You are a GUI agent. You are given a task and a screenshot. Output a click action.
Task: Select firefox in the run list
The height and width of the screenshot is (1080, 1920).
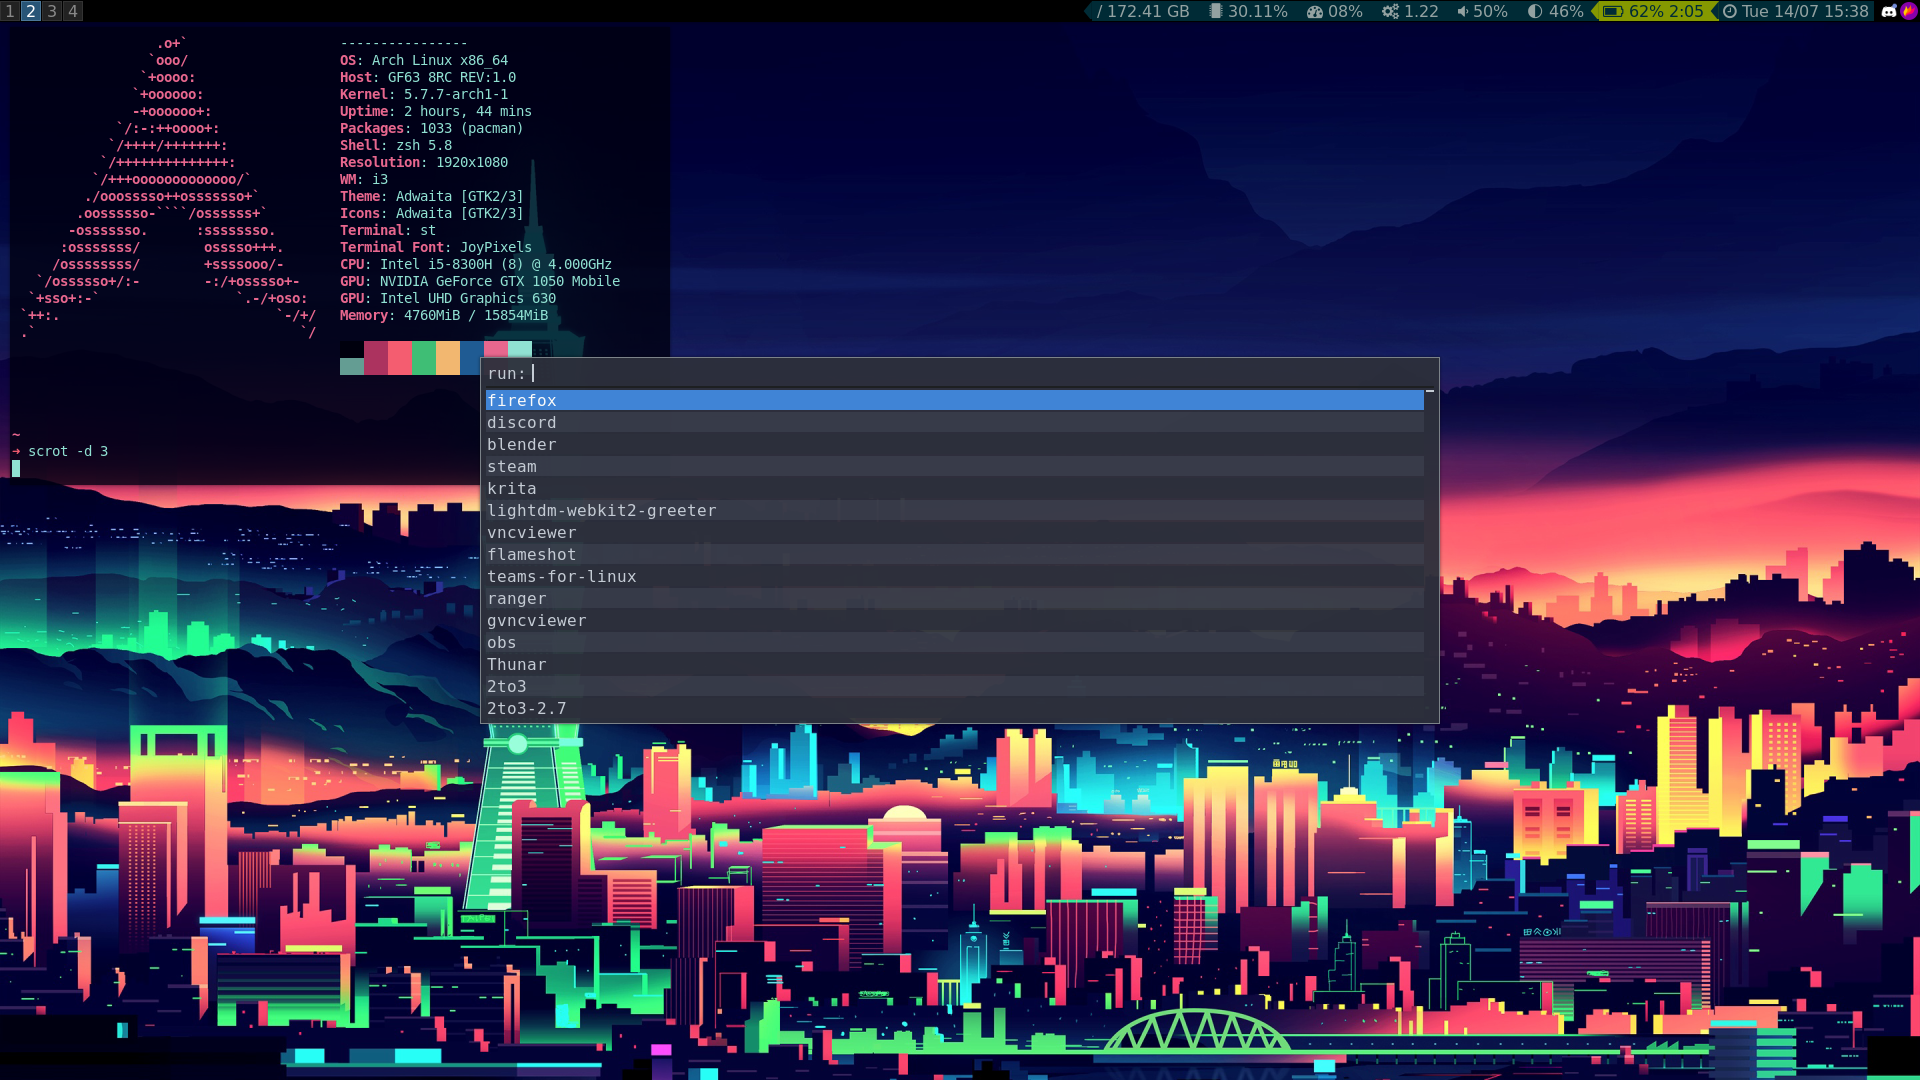click(x=954, y=400)
